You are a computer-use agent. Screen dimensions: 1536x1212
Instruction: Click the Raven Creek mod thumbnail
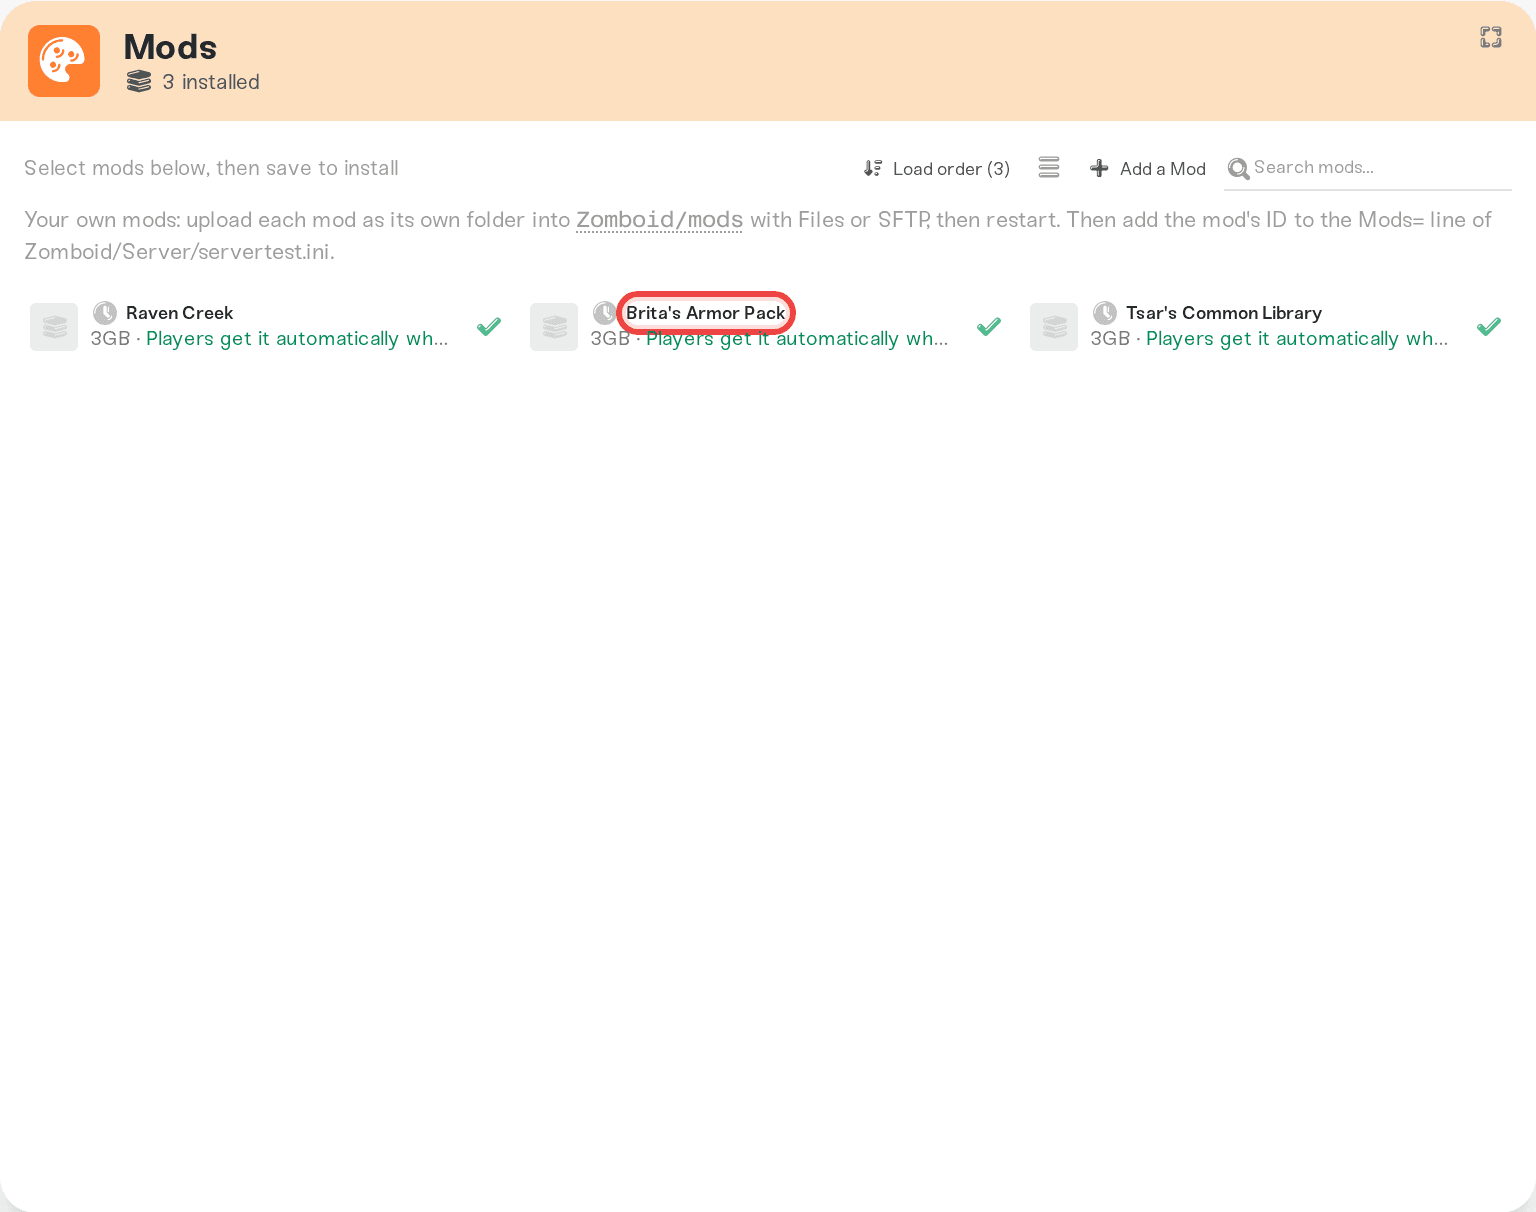point(54,327)
